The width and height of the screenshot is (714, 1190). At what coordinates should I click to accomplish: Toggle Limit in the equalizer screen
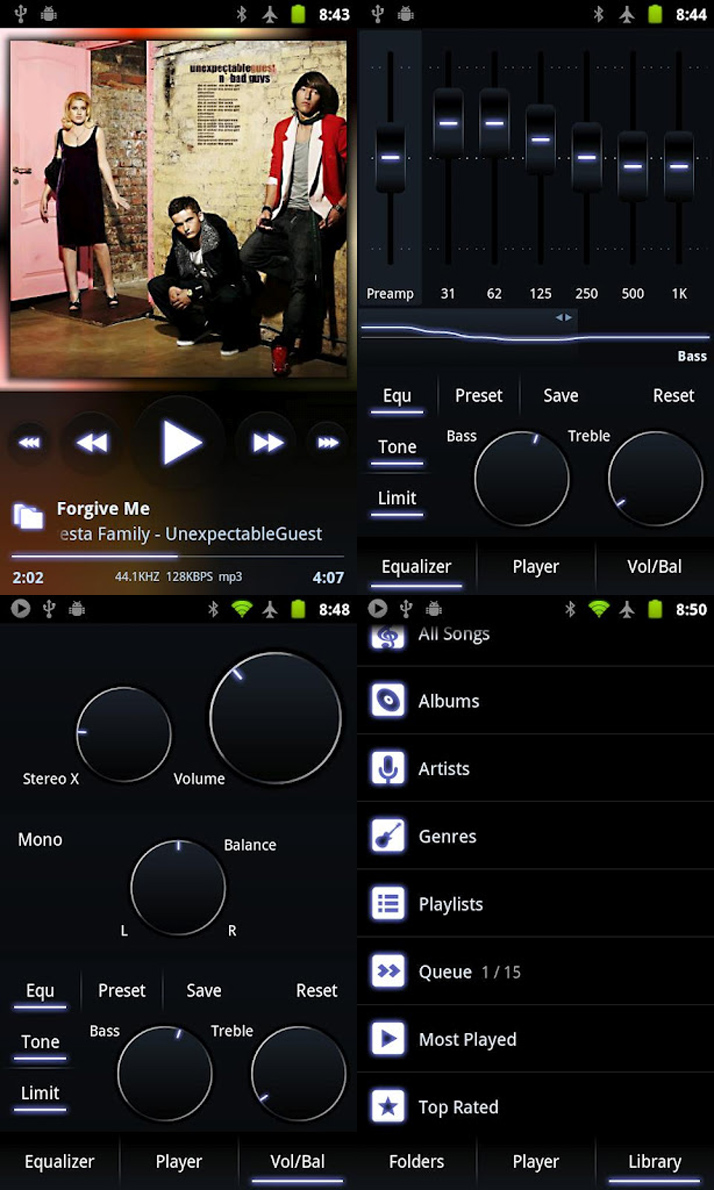pyautogui.click(x=397, y=499)
